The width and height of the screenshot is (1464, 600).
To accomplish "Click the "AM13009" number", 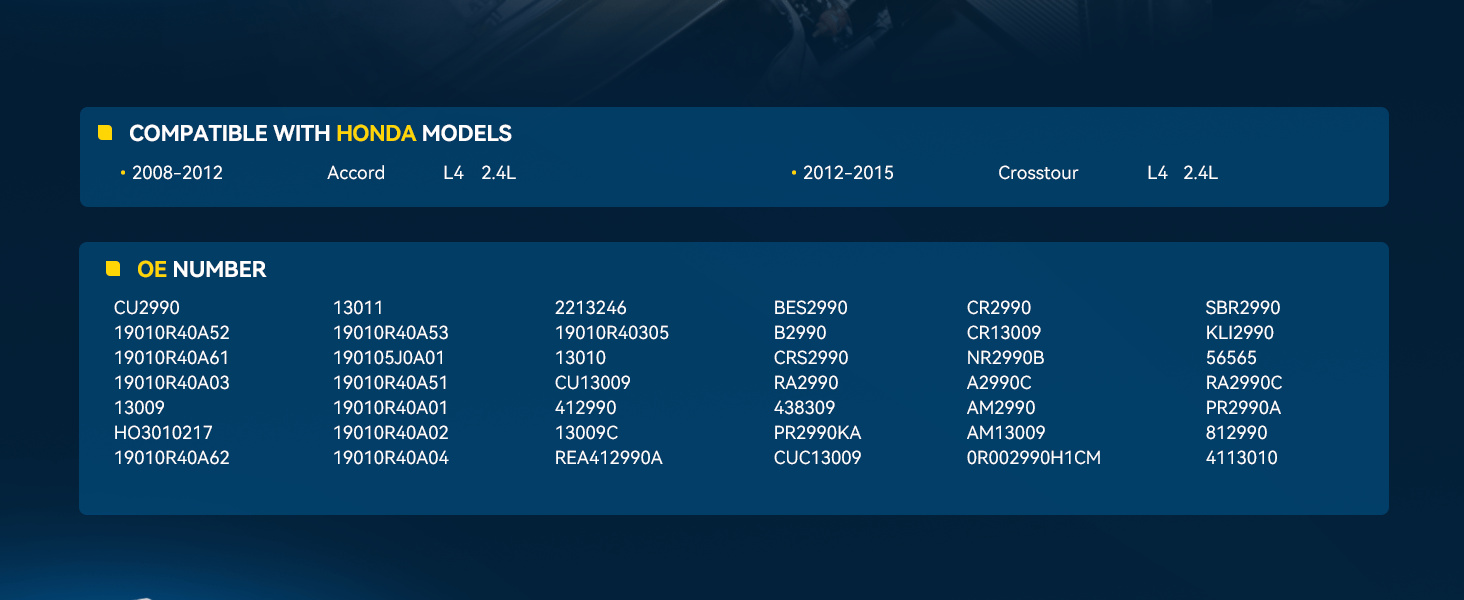I will (1006, 433).
